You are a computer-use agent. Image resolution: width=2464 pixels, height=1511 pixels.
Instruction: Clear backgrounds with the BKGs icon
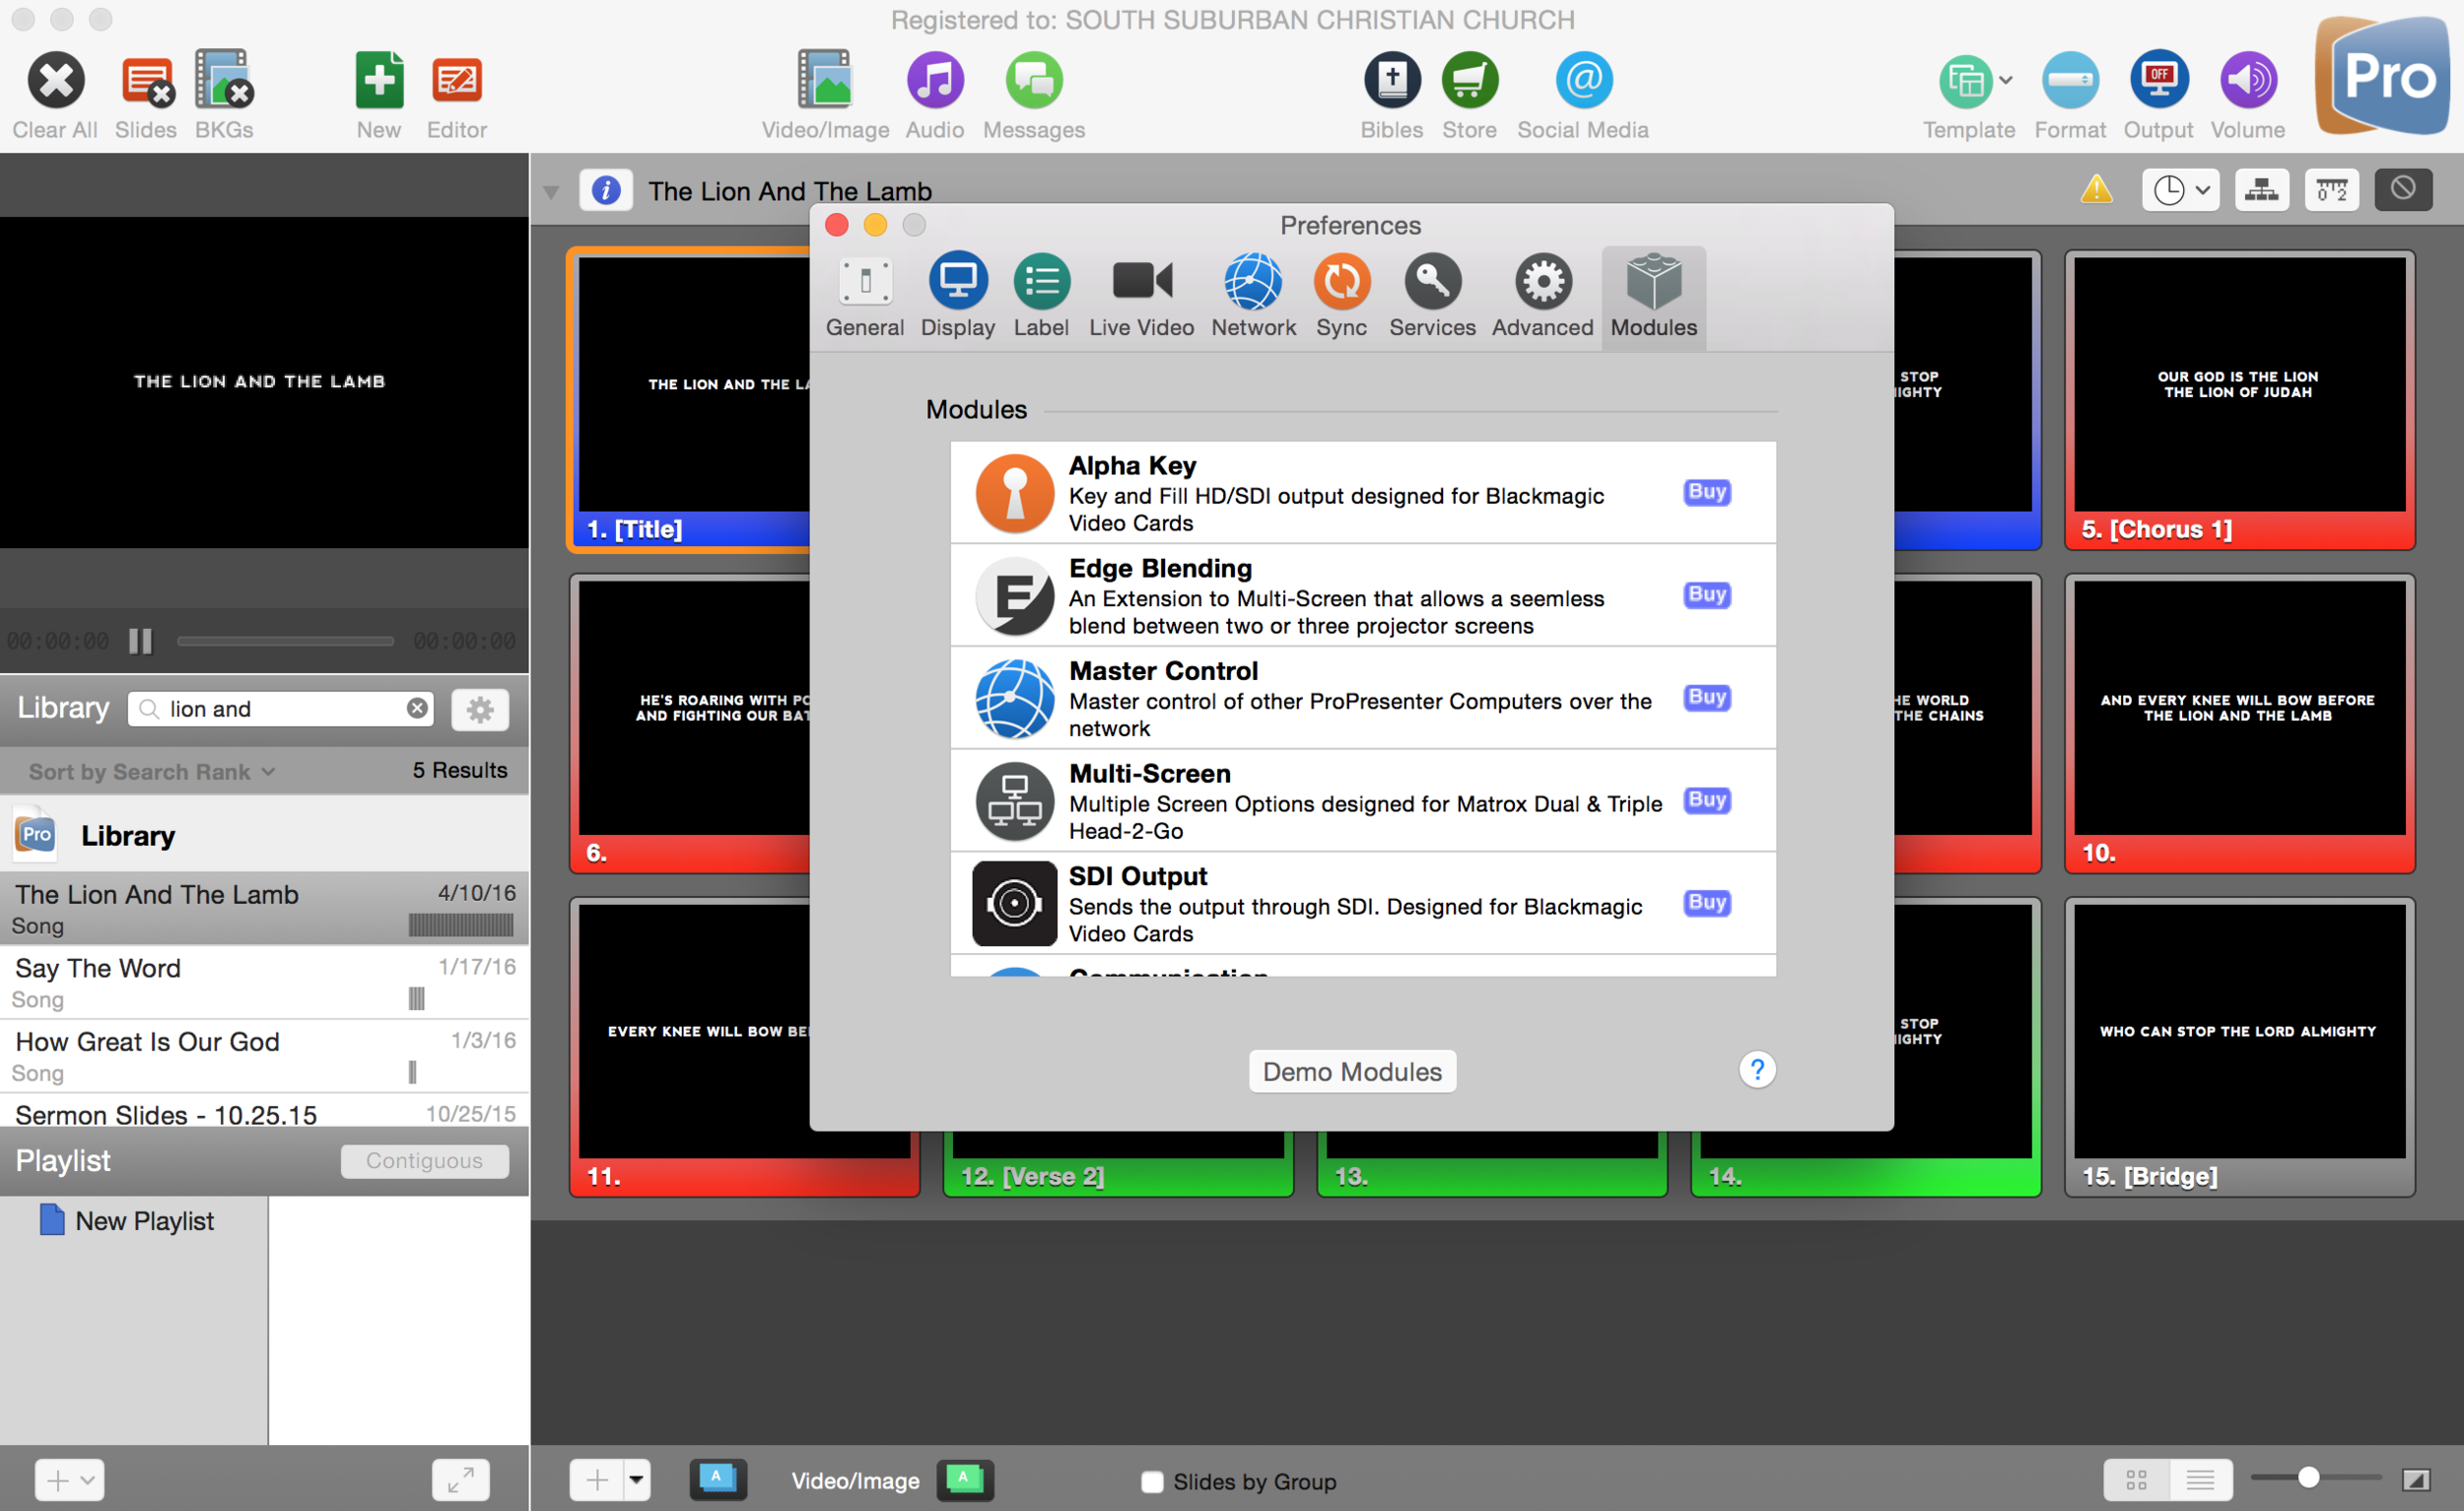point(223,81)
